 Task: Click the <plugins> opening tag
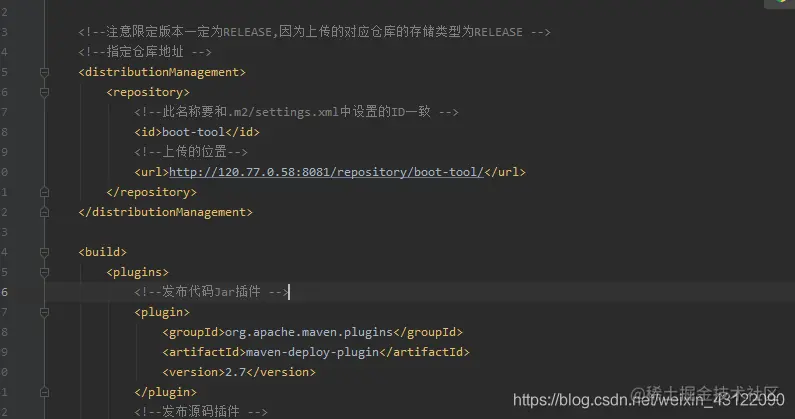tap(137, 272)
